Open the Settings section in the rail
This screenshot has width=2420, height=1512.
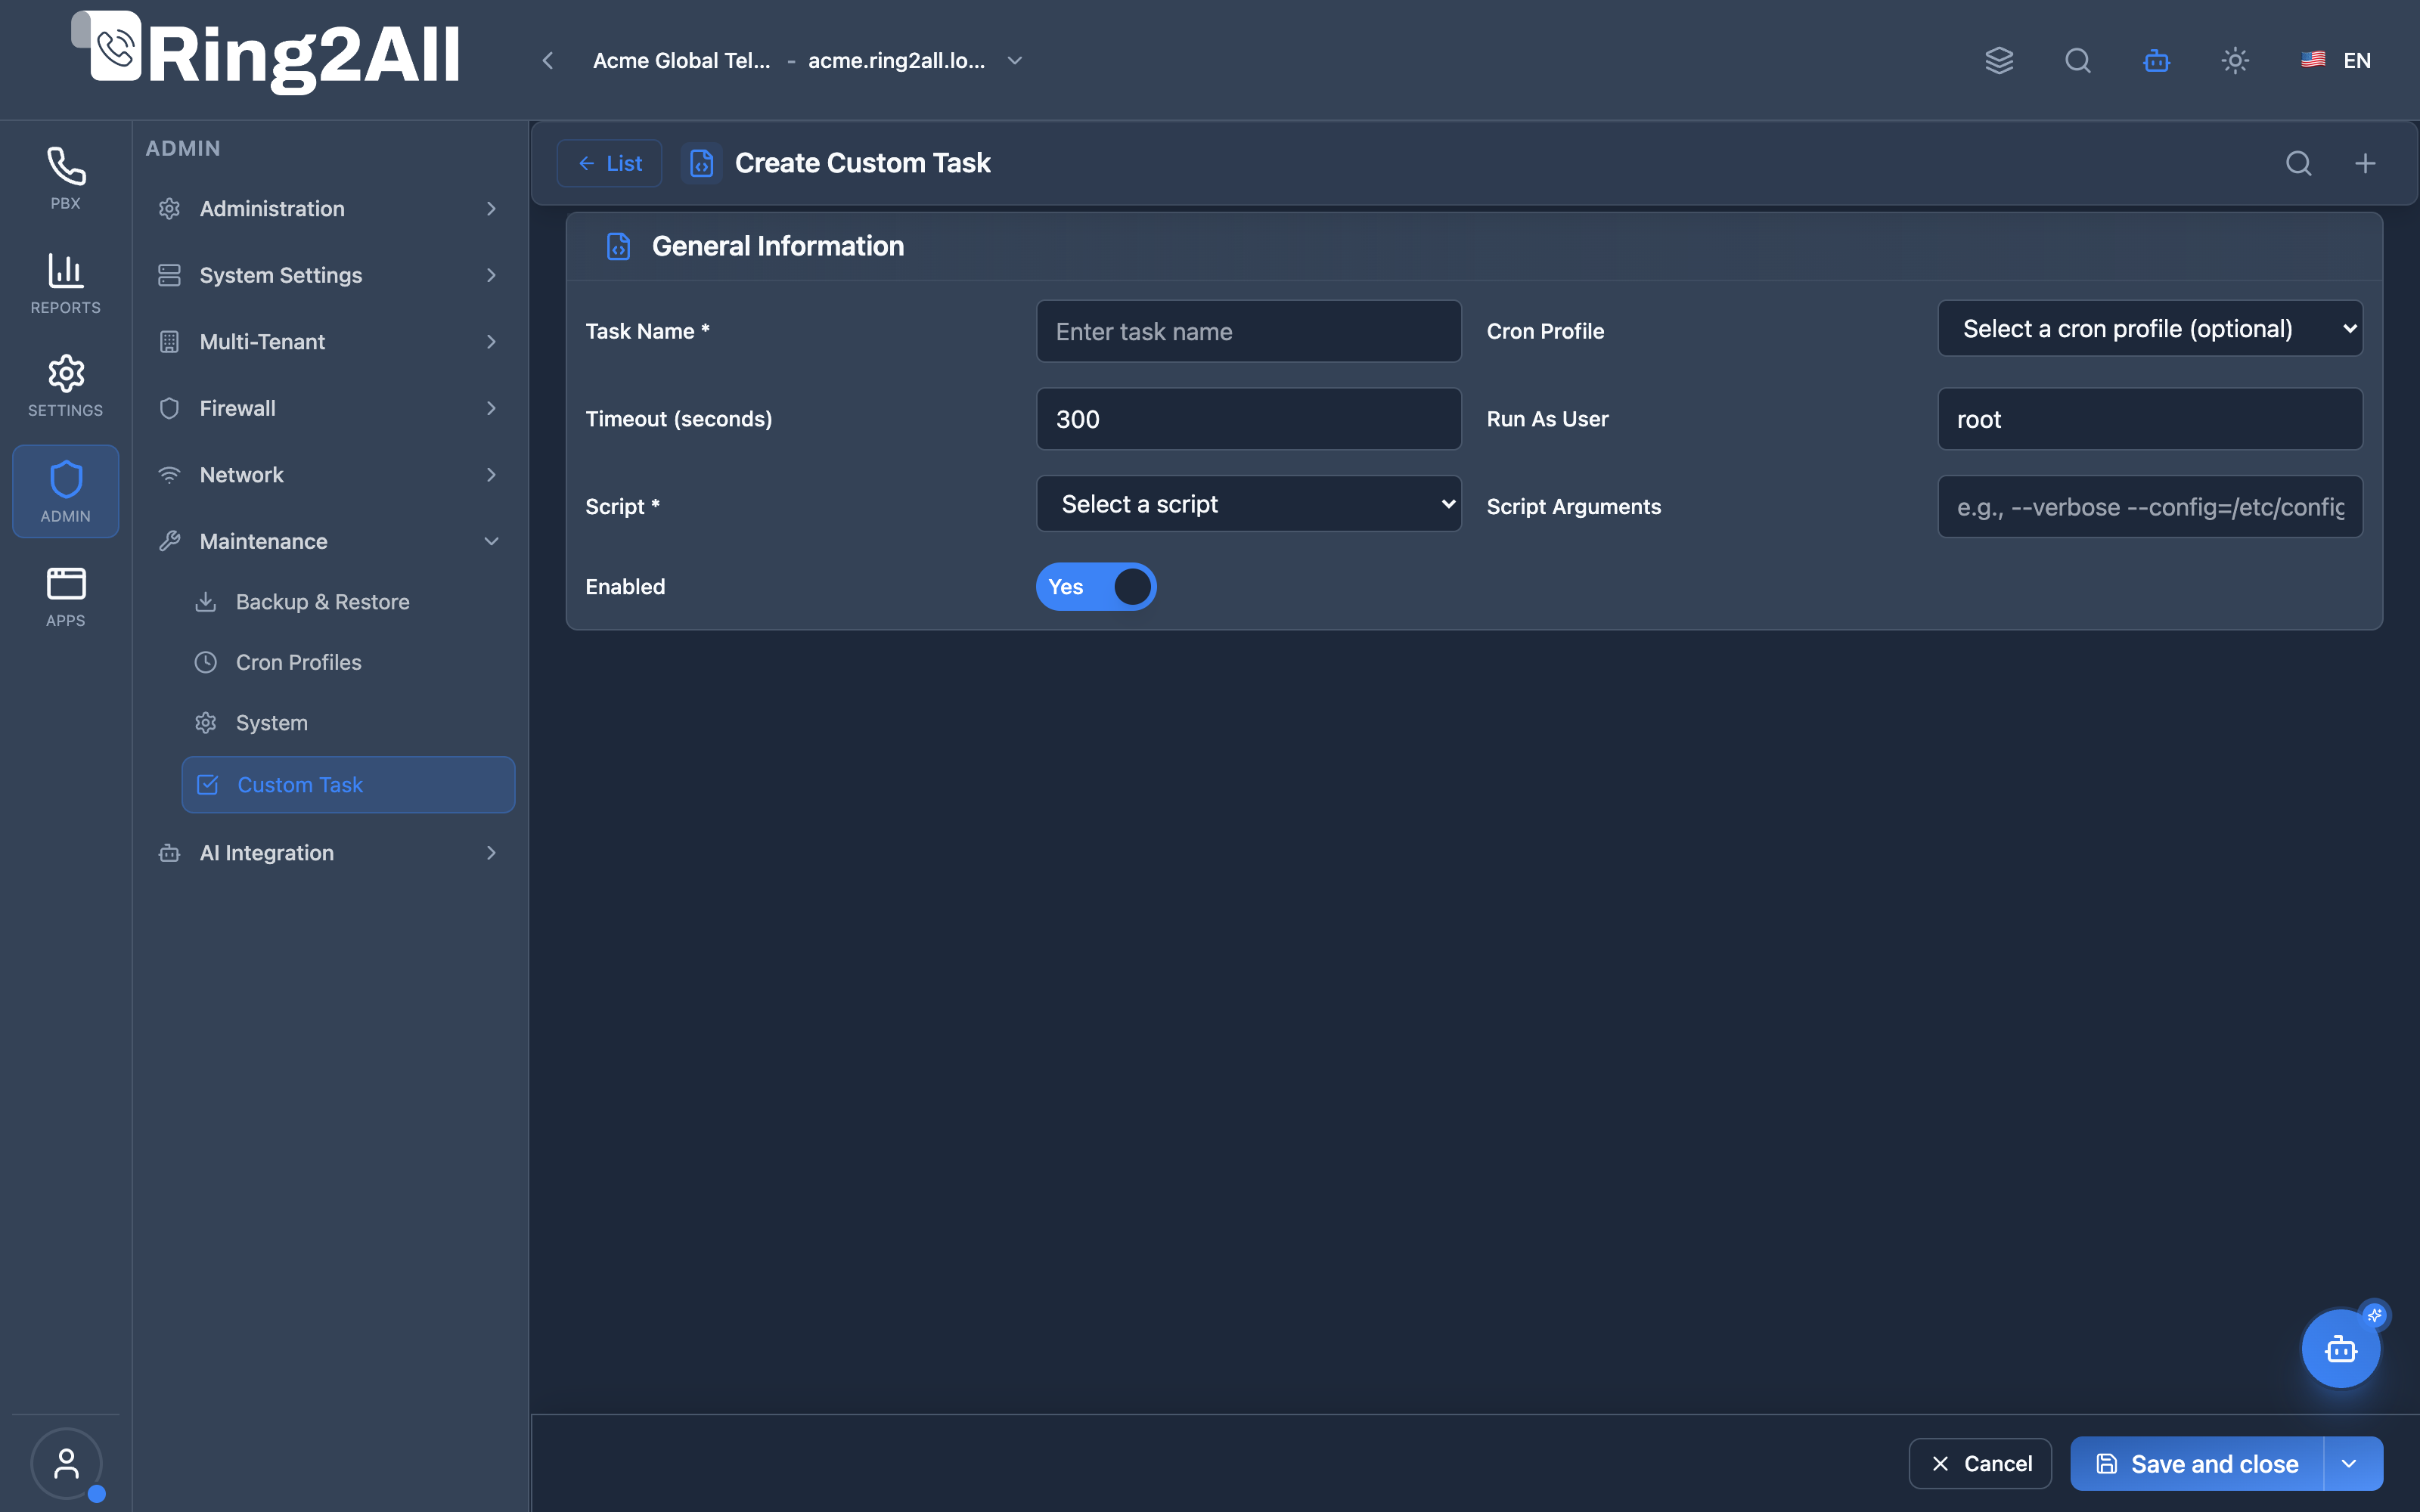point(65,386)
